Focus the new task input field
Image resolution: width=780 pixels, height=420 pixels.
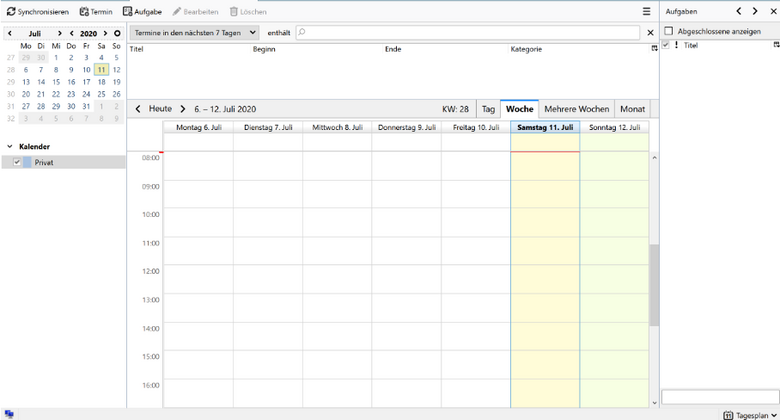point(720,397)
